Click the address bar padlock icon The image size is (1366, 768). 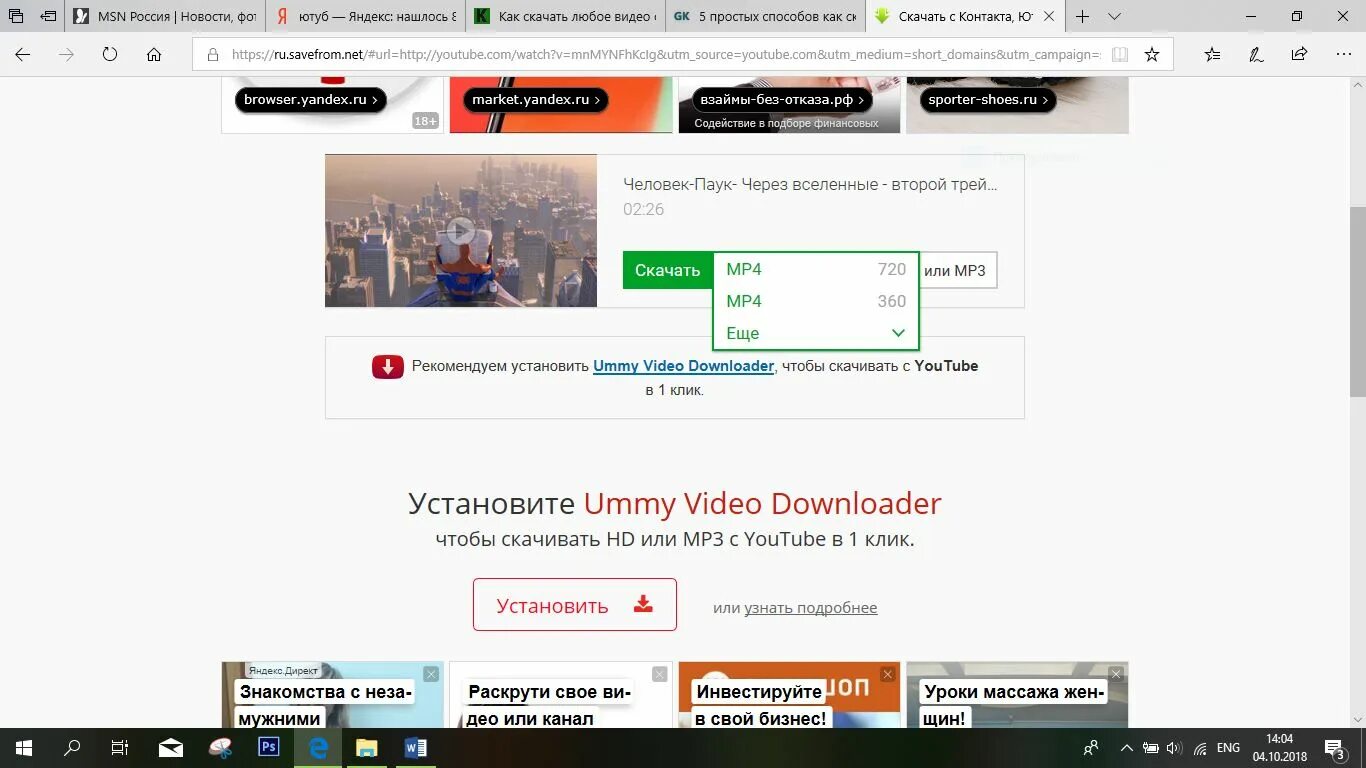212,55
